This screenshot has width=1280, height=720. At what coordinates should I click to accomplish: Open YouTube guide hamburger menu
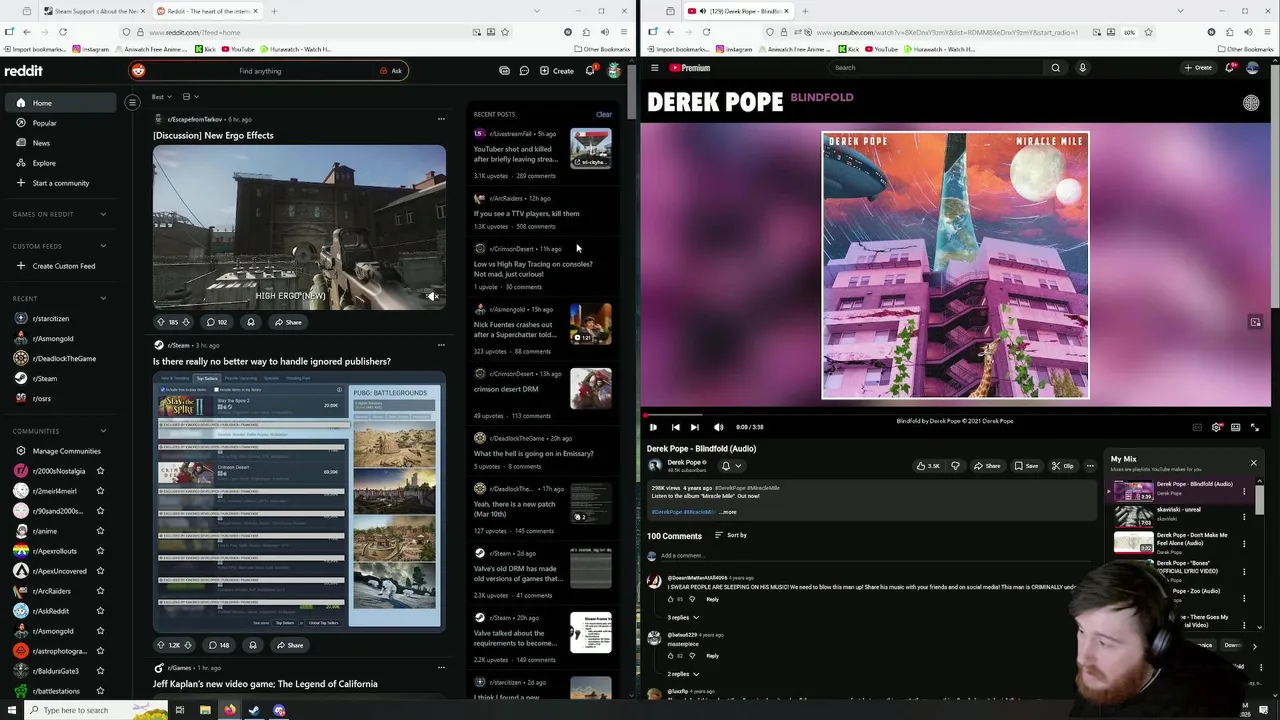654,68
